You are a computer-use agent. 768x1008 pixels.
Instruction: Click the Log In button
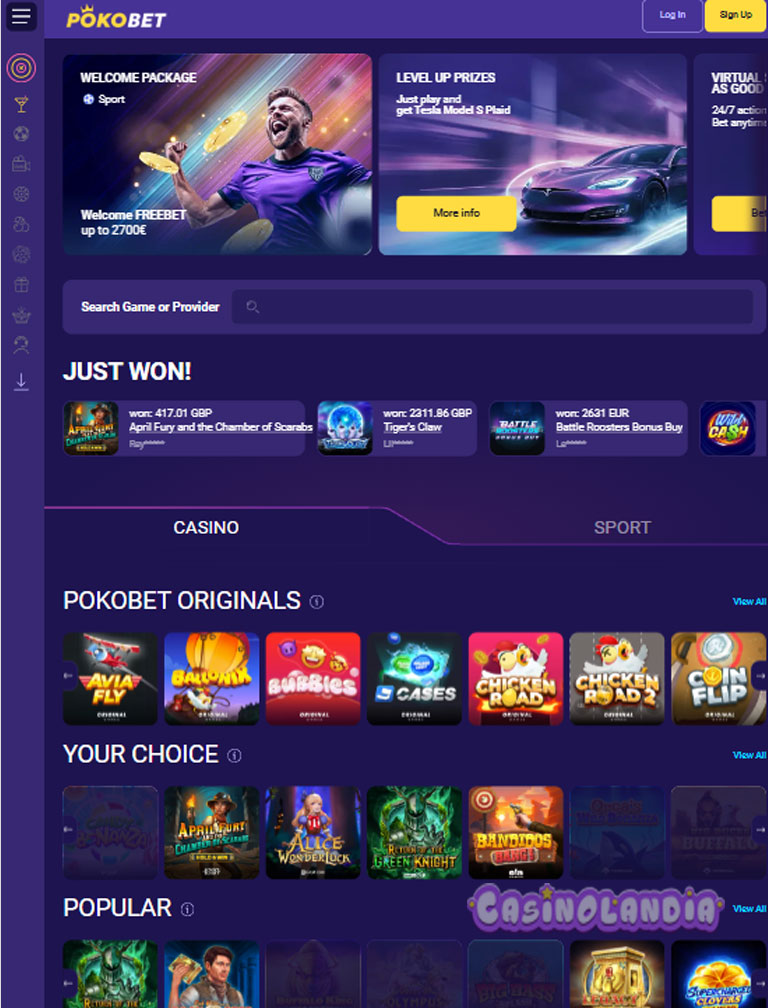tap(672, 15)
